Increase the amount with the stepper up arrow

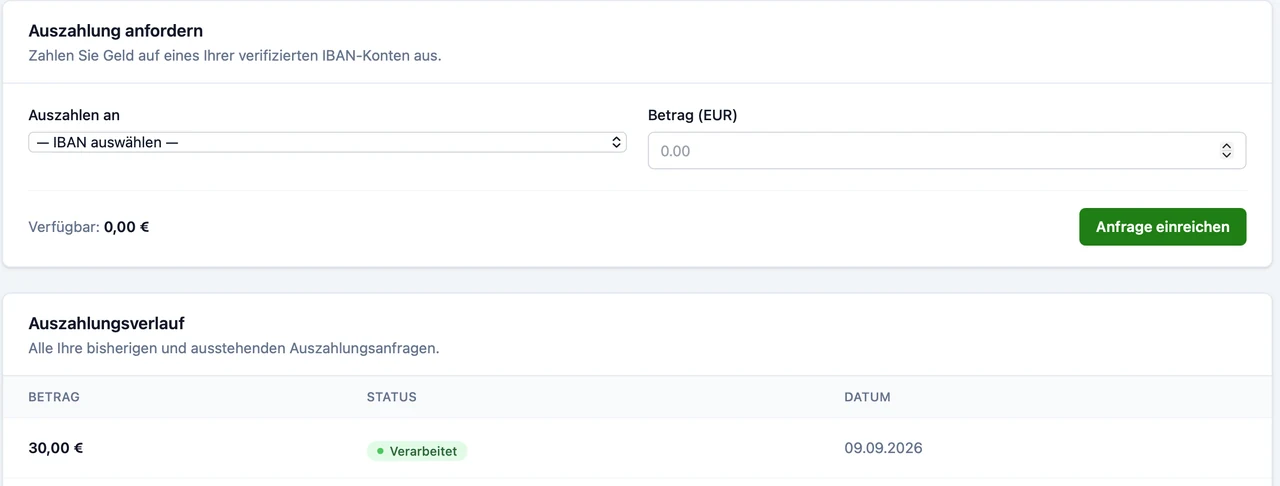pos(1227,146)
